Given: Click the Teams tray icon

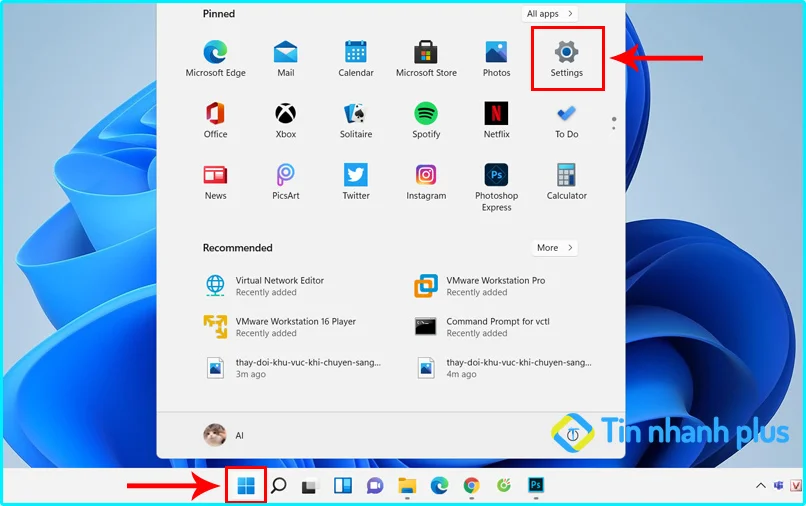Looking at the screenshot, I should pyautogui.click(x=779, y=485).
